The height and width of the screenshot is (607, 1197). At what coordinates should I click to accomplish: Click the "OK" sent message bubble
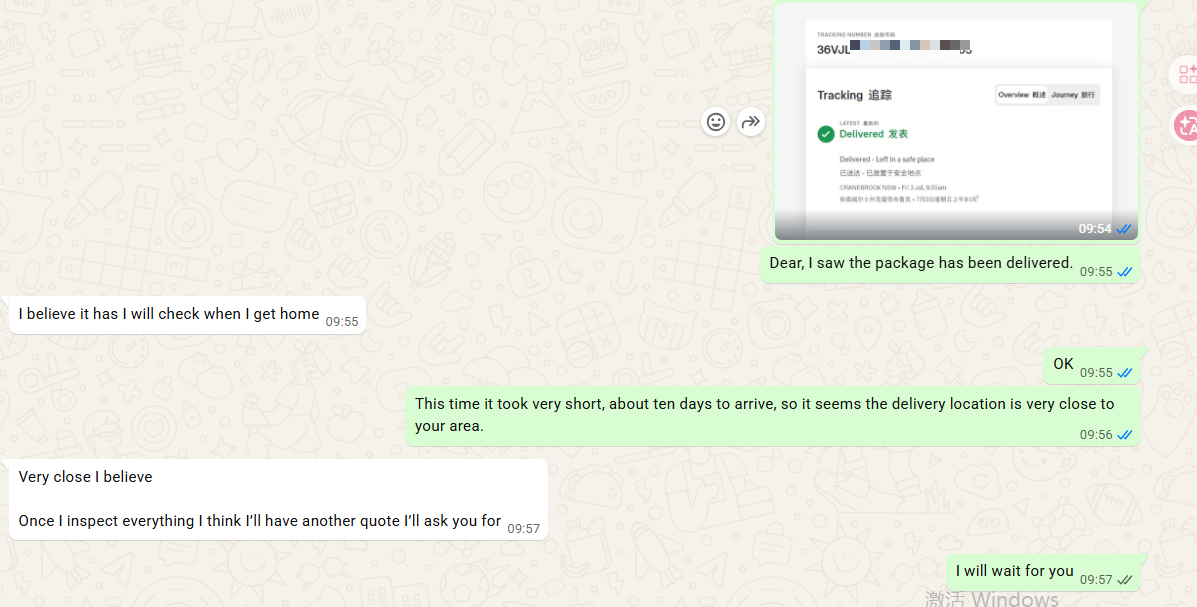click(x=1092, y=365)
